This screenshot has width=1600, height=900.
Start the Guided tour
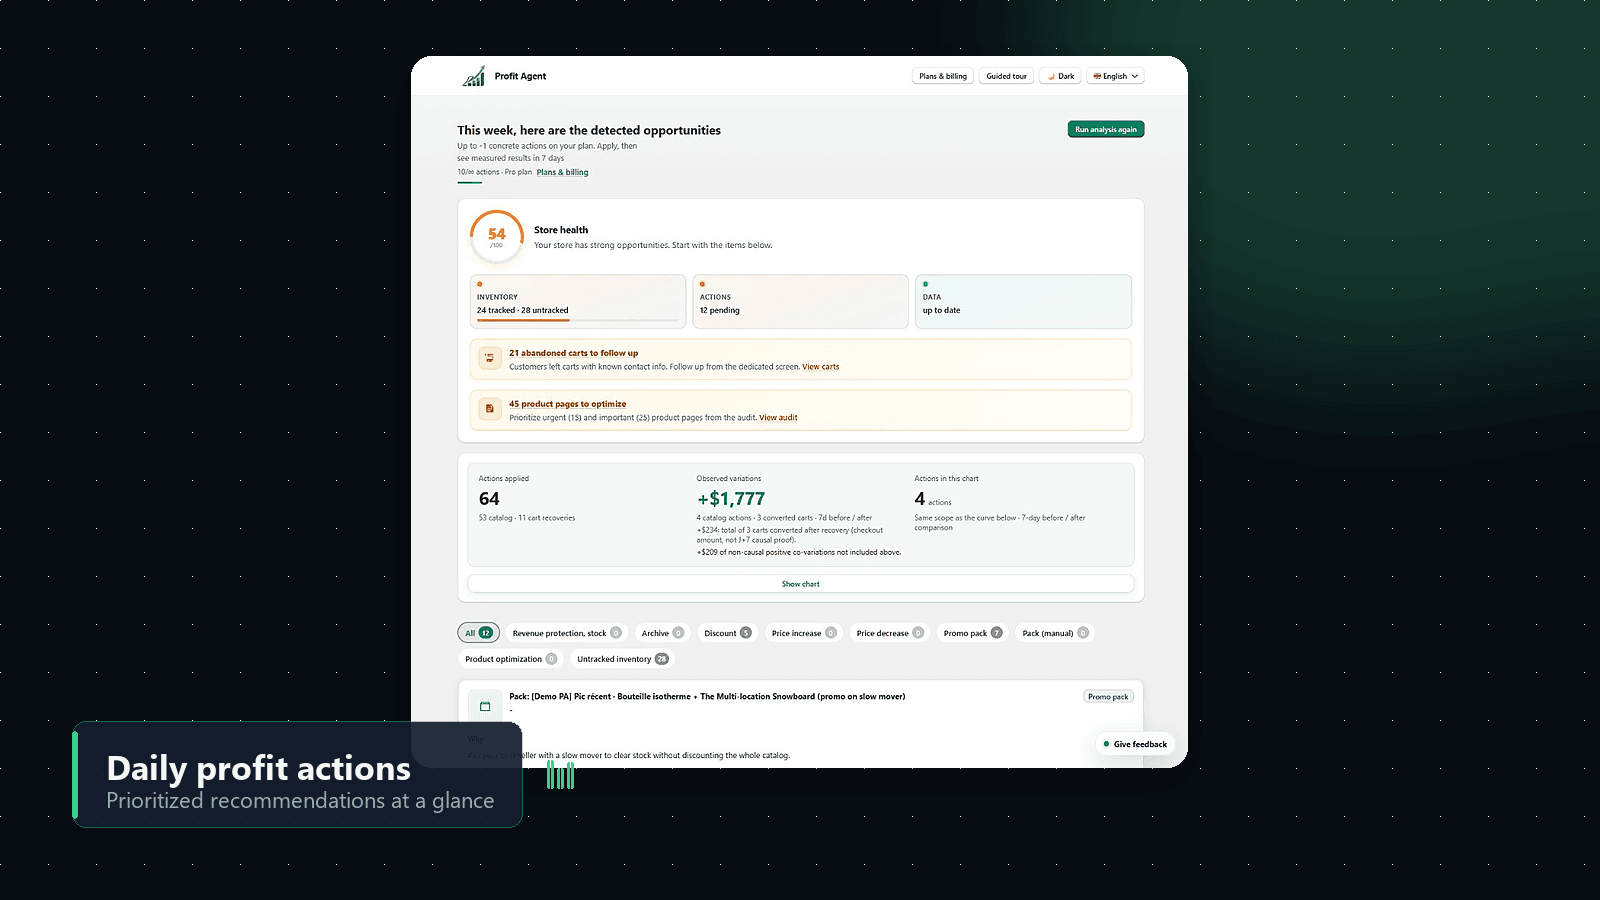[1006, 76]
